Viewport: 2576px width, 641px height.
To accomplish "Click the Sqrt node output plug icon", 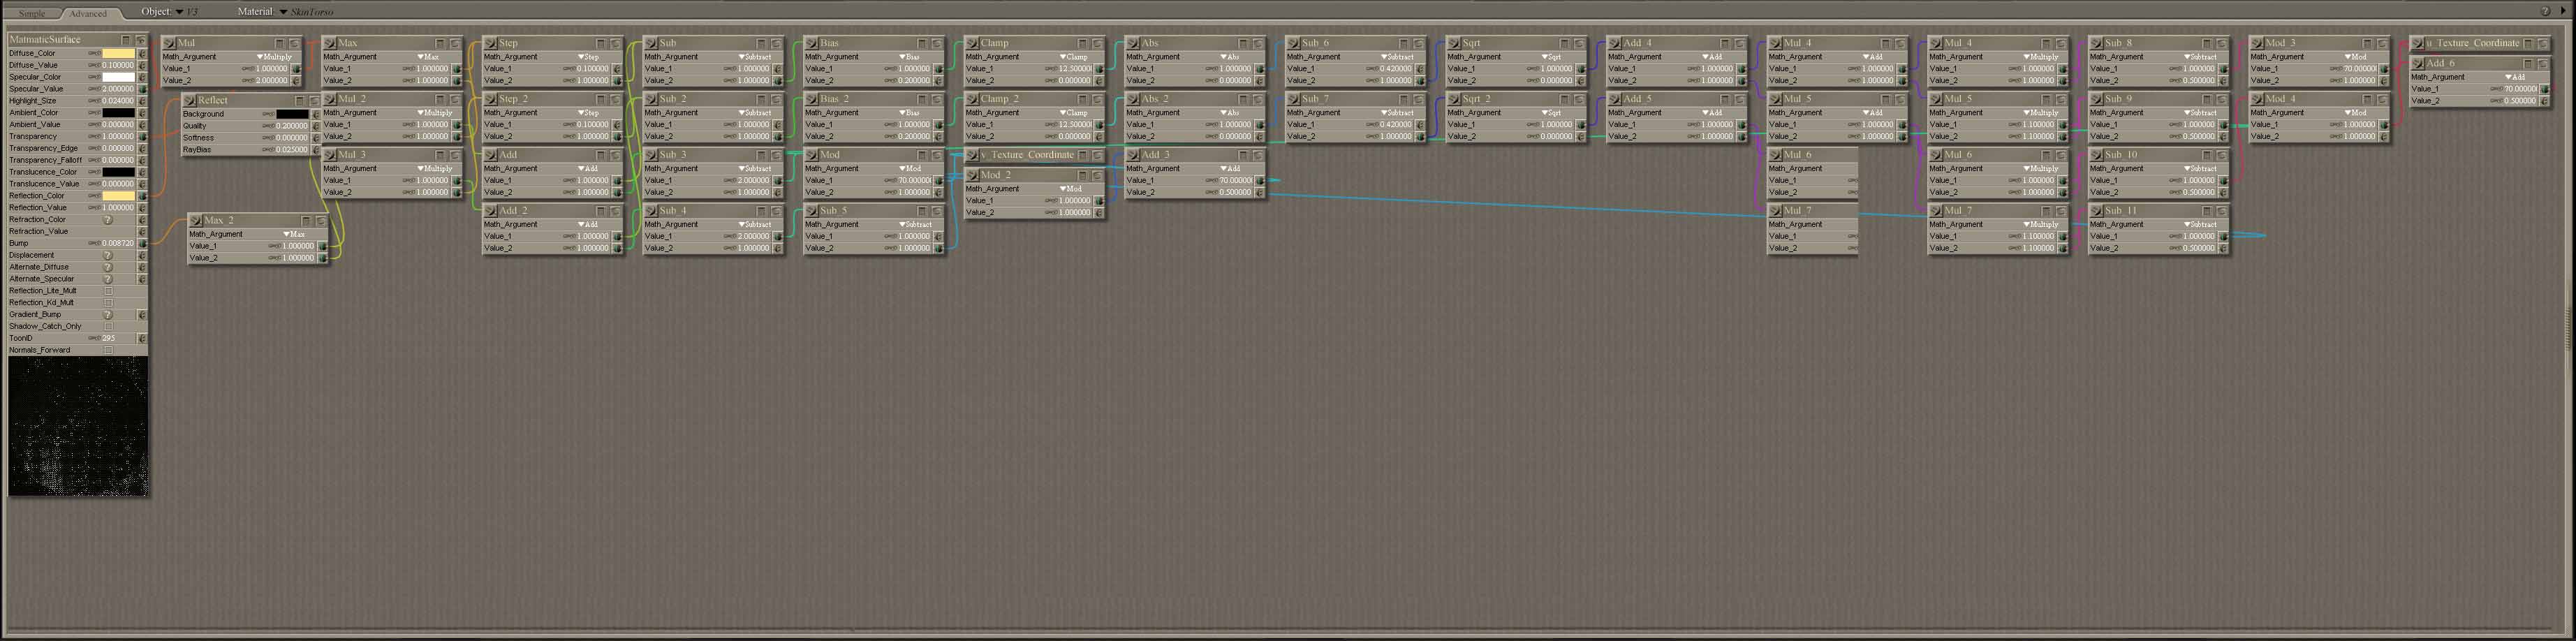I will click(1455, 43).
